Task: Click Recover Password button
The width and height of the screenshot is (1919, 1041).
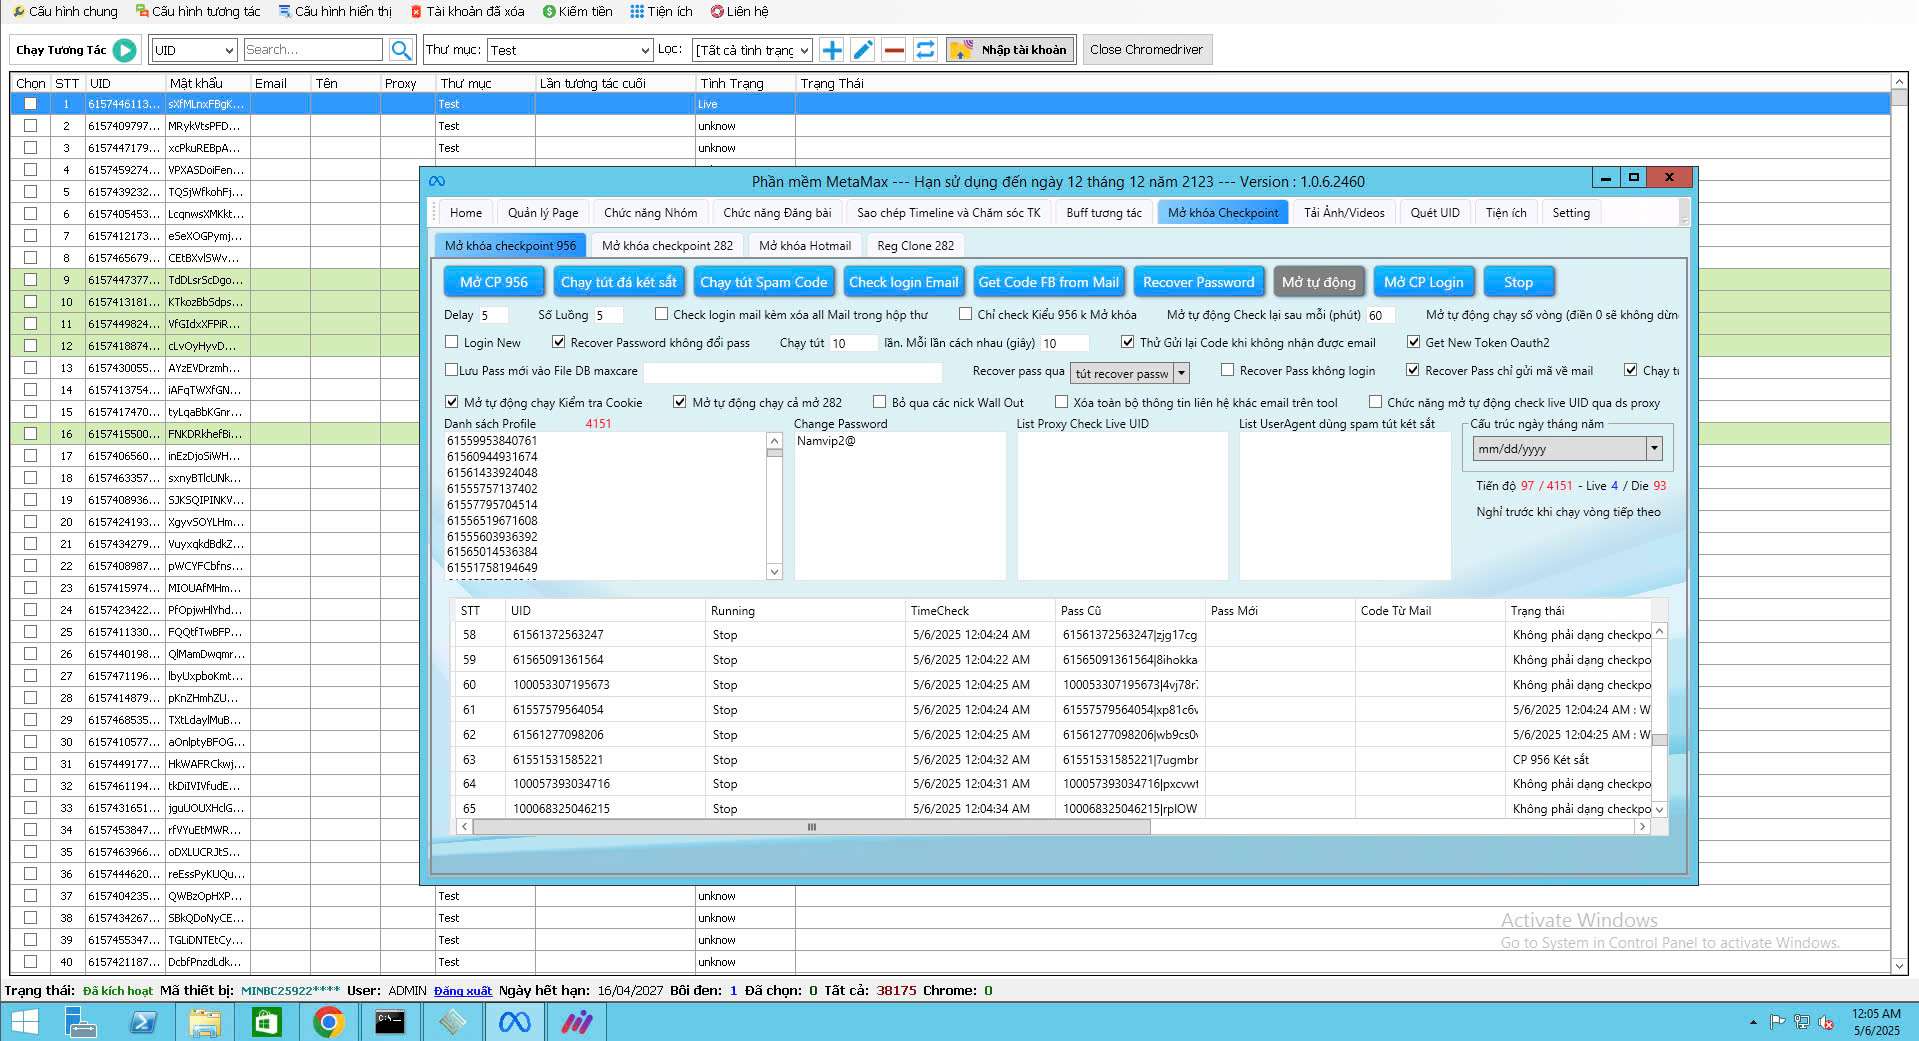Action: coord(1198,282)
